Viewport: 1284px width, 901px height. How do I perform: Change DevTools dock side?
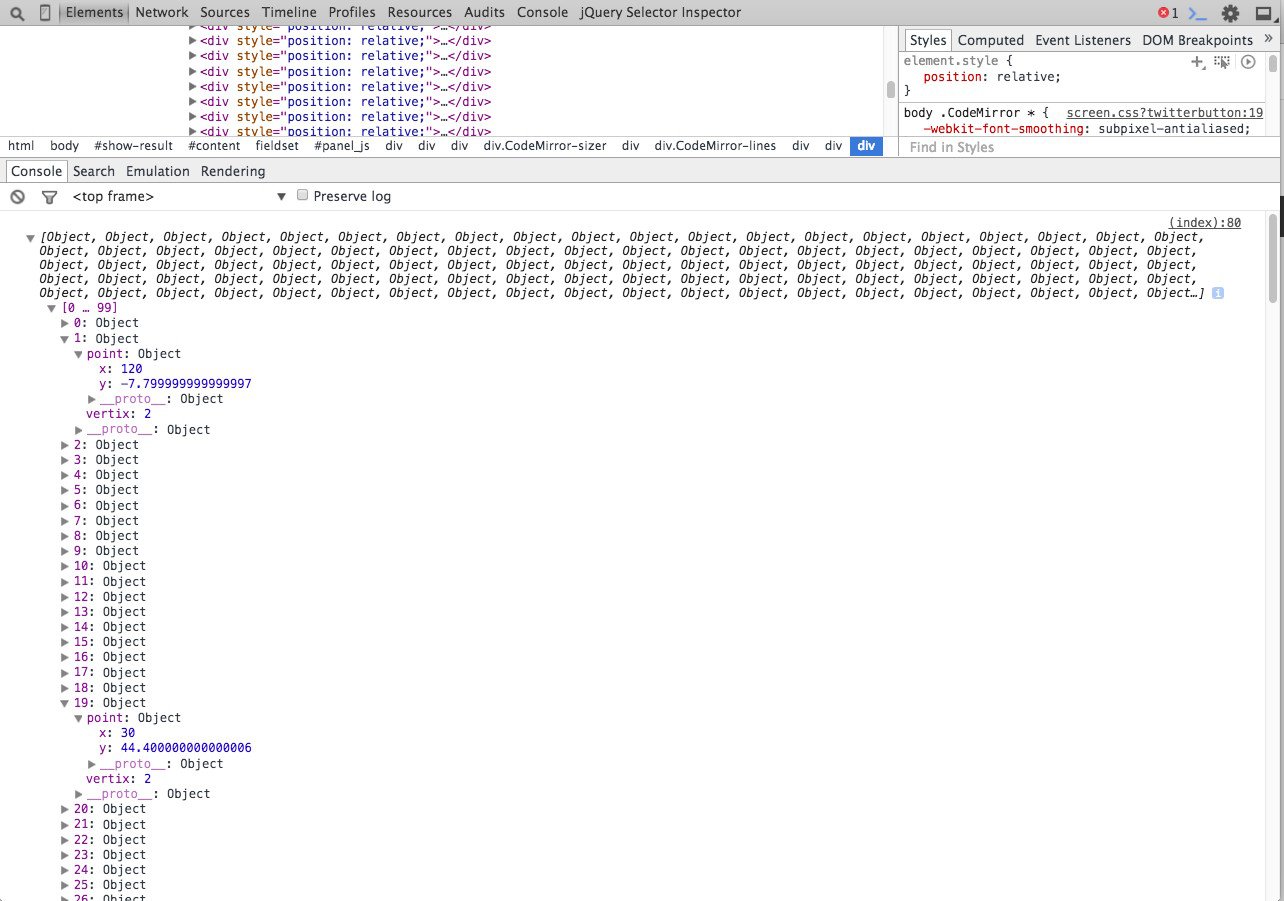point(1264,13)
